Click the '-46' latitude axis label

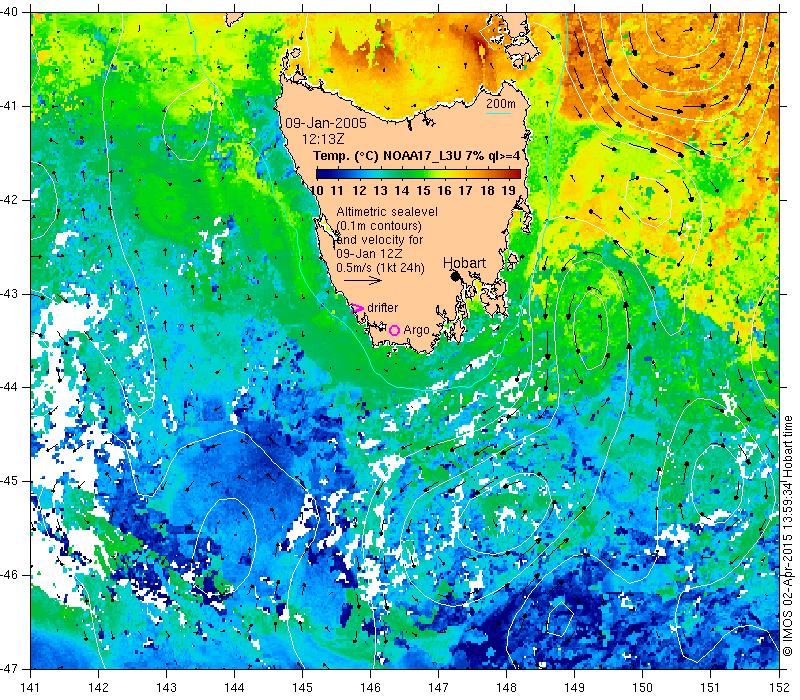point(10,575)
